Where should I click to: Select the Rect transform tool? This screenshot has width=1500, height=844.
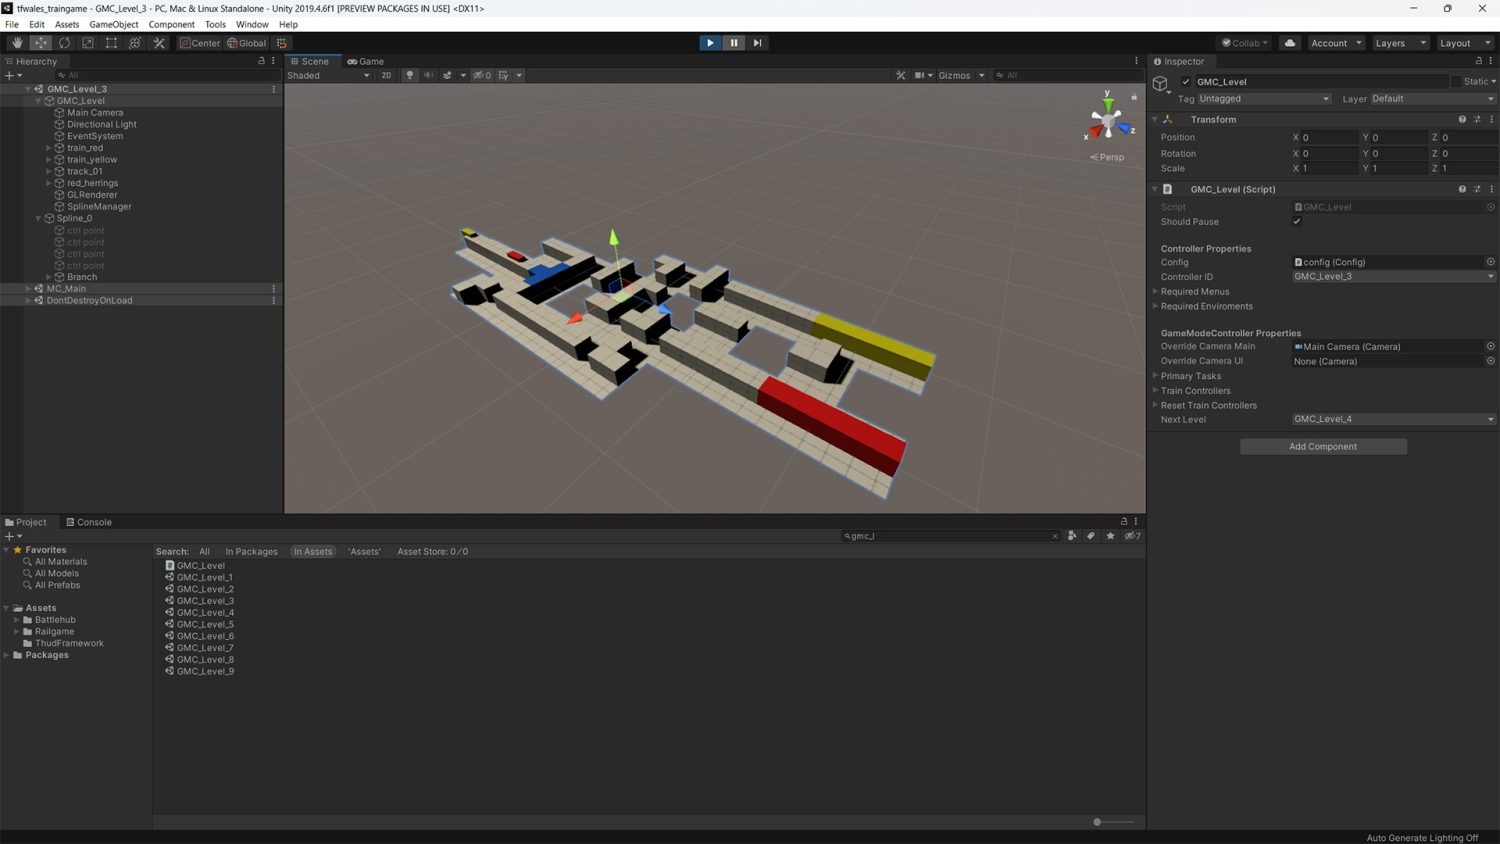(x=111, y=43)
